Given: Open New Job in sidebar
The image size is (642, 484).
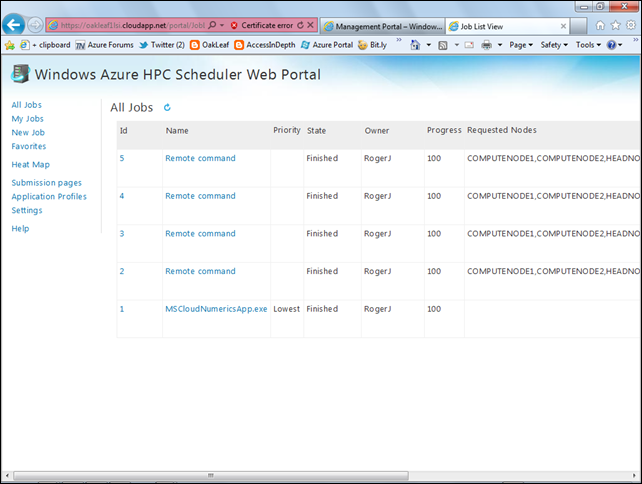Looking at the screenshot, I should point(28,133).
